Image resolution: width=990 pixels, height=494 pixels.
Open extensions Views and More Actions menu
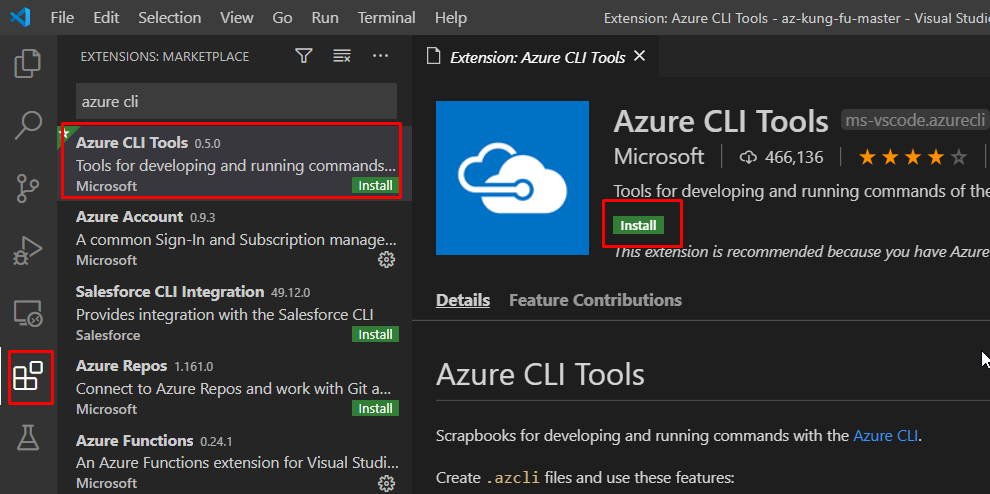pyautogui.click(x=380, y=56)
